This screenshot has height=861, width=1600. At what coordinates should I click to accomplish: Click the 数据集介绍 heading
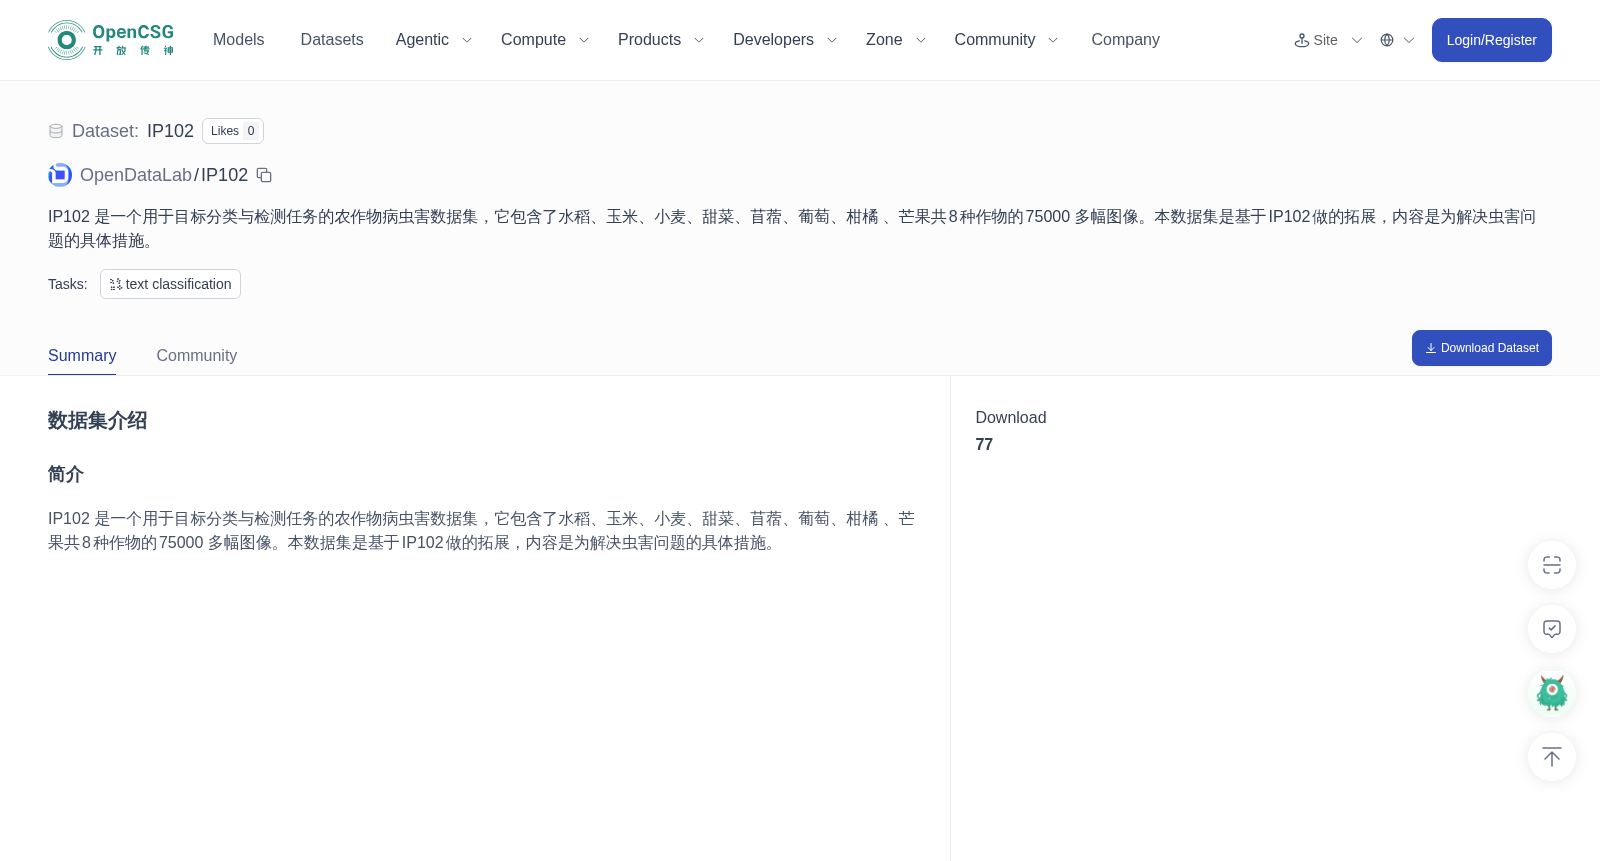(98, 421)
